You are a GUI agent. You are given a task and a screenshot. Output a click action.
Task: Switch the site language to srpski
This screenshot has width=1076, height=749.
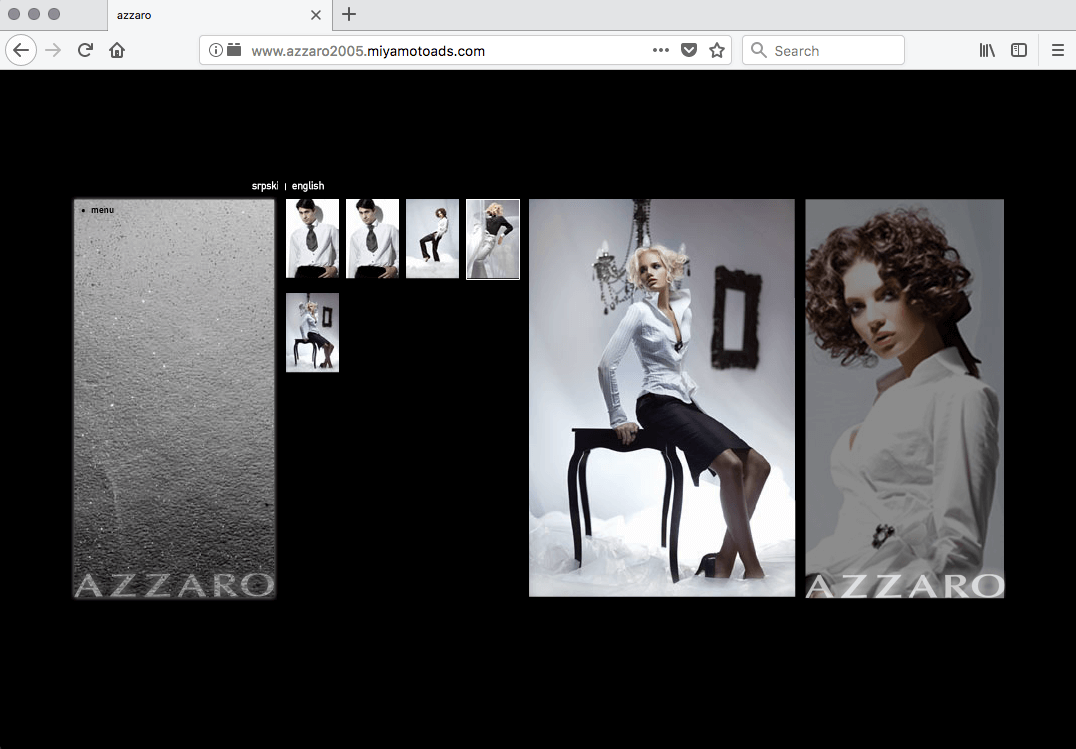coord(265,186)
